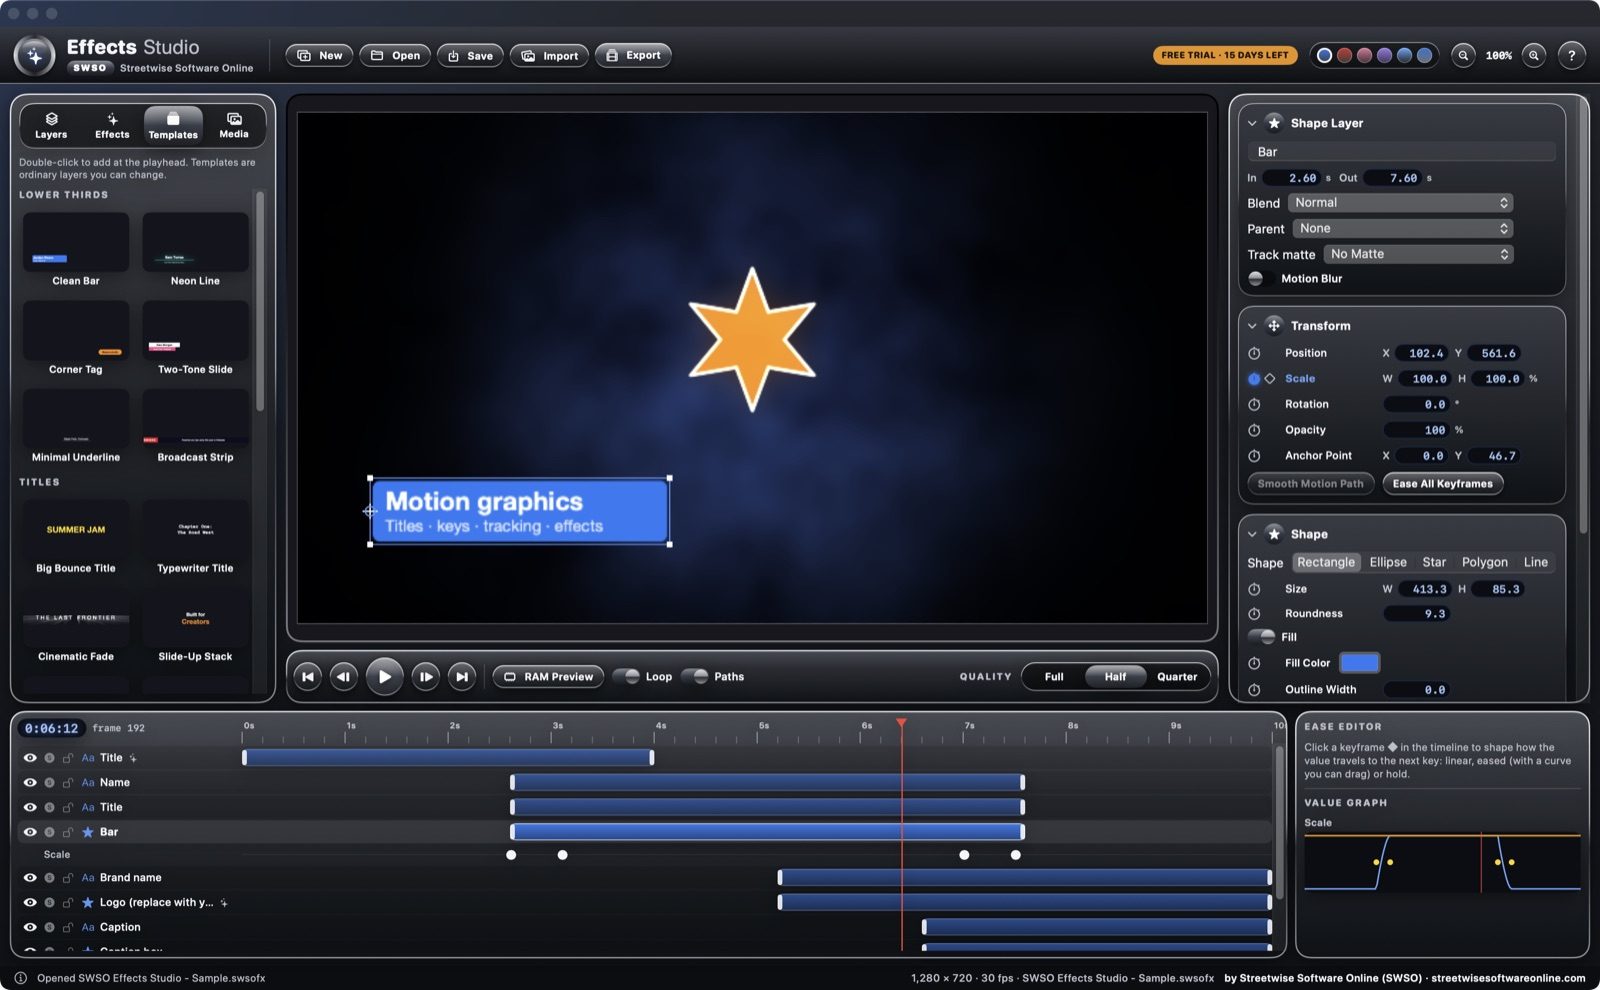Viewport: 1600px width, 990px height.
Task: Click the Position stopwatch keyframe icon
Action: point(1254,353)
